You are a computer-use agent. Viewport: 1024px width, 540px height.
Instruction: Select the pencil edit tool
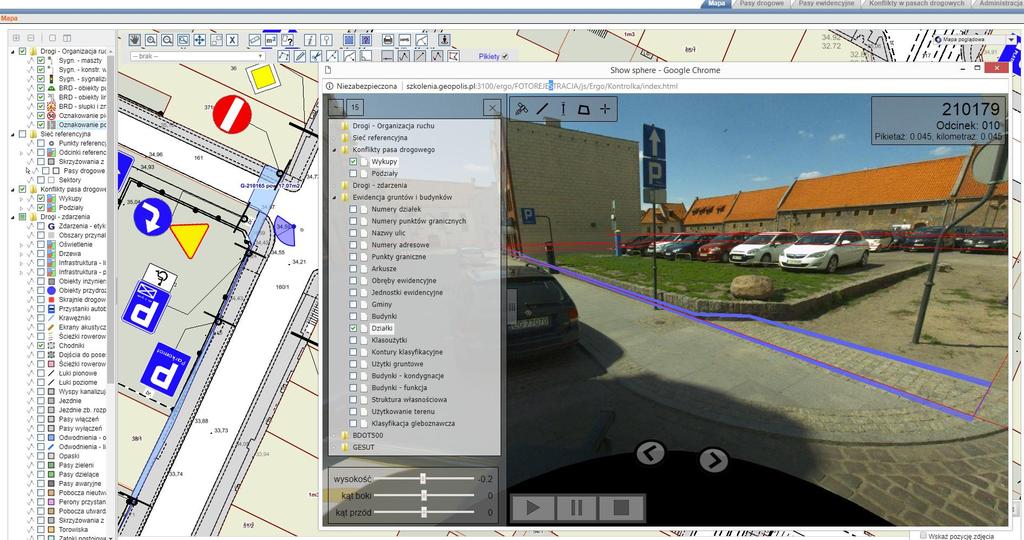tap(300, 57)
